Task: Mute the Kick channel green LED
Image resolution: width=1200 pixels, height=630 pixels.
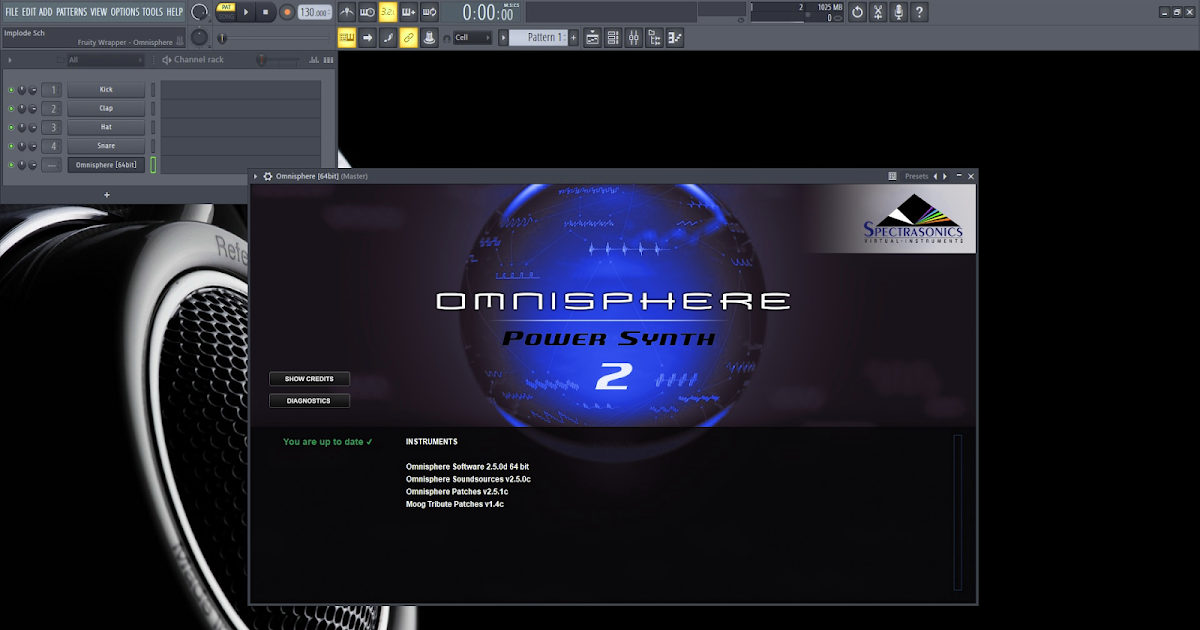Action: [x=11, y=90]
